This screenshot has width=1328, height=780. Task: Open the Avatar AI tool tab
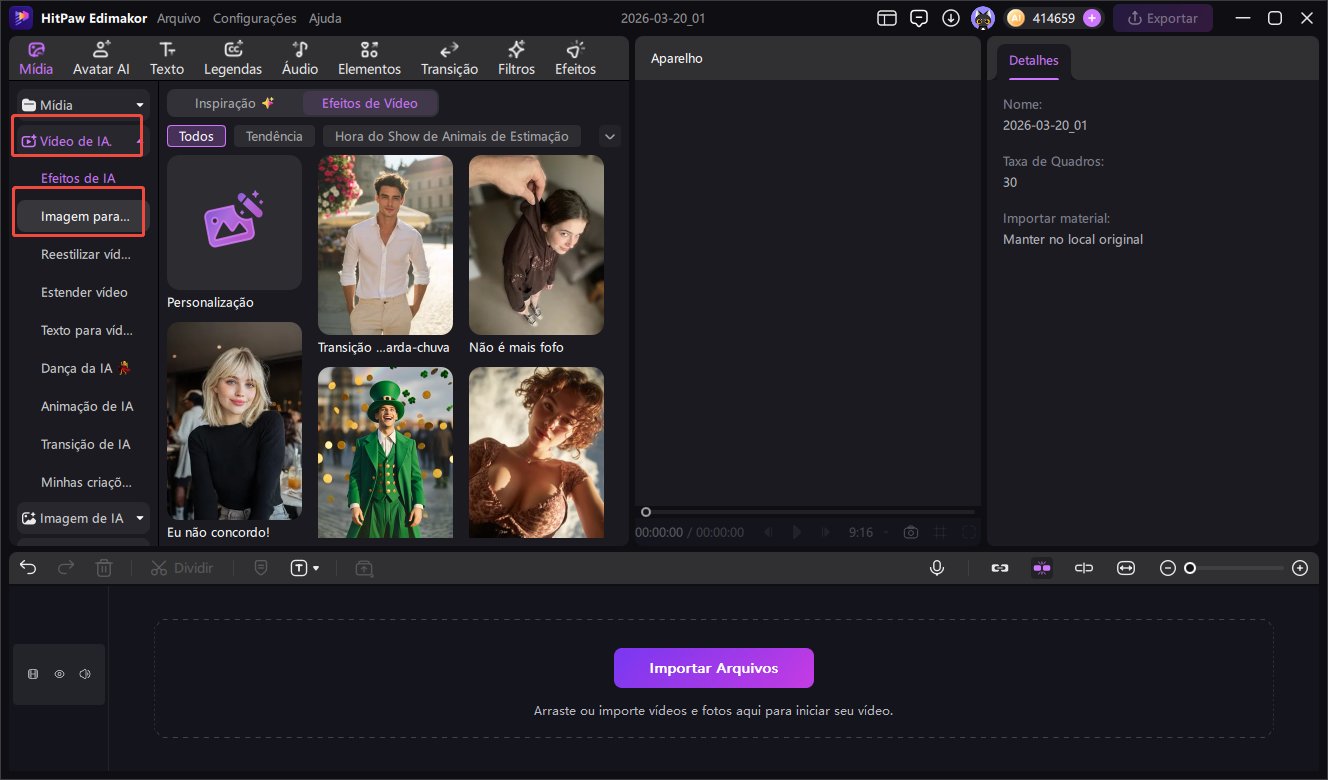tap(101, 58)
